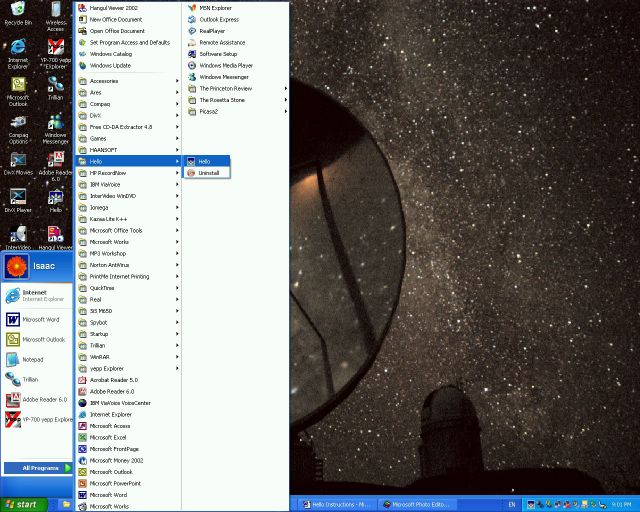Expand The Rosetta Stone submenu
This screenshot has height=512, width=640.
pos(237,100)
